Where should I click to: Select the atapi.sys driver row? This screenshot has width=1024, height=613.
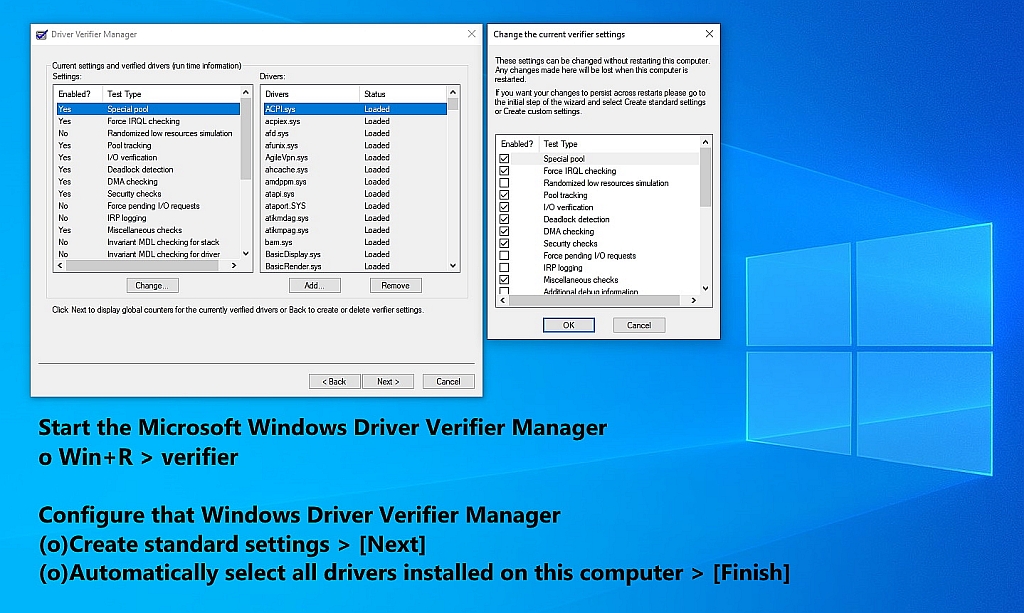point(355,194)
